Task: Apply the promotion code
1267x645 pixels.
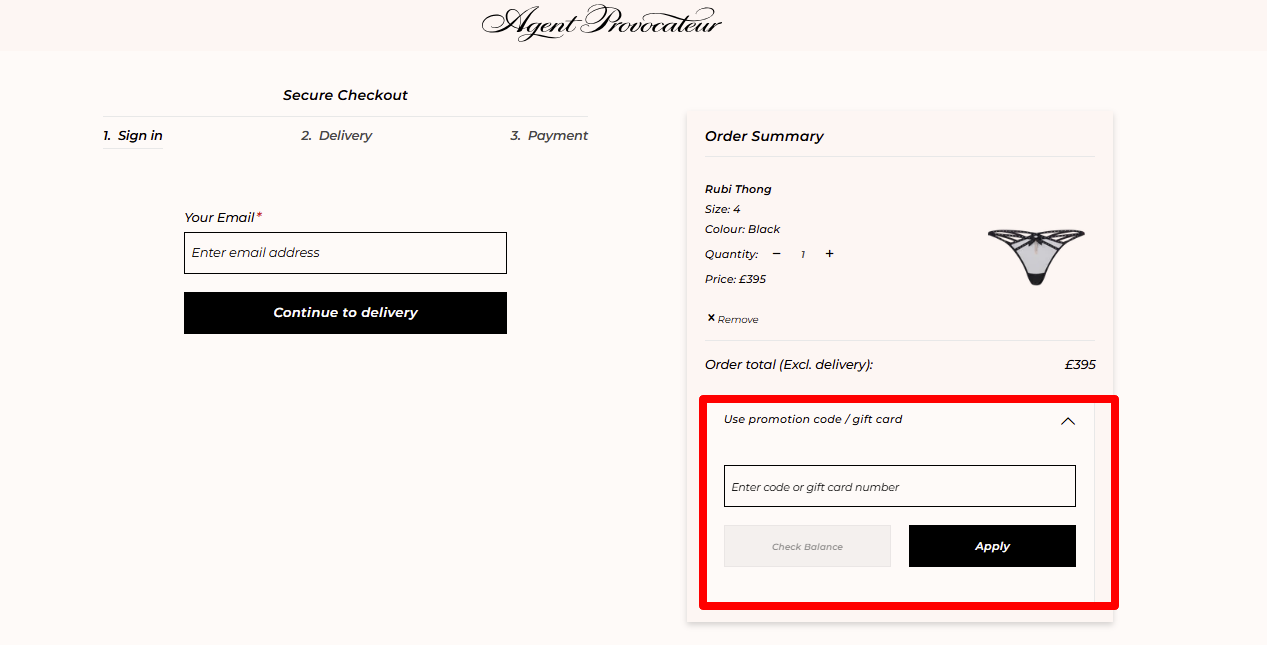Action: point(992,546)
